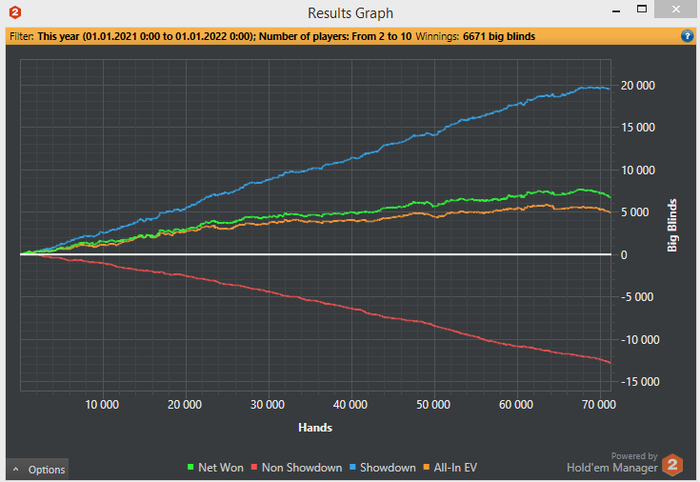The height and width of the screenshot is (482, 700).
Task: Click the red Non Showdown color swatch
Action: 254,467
